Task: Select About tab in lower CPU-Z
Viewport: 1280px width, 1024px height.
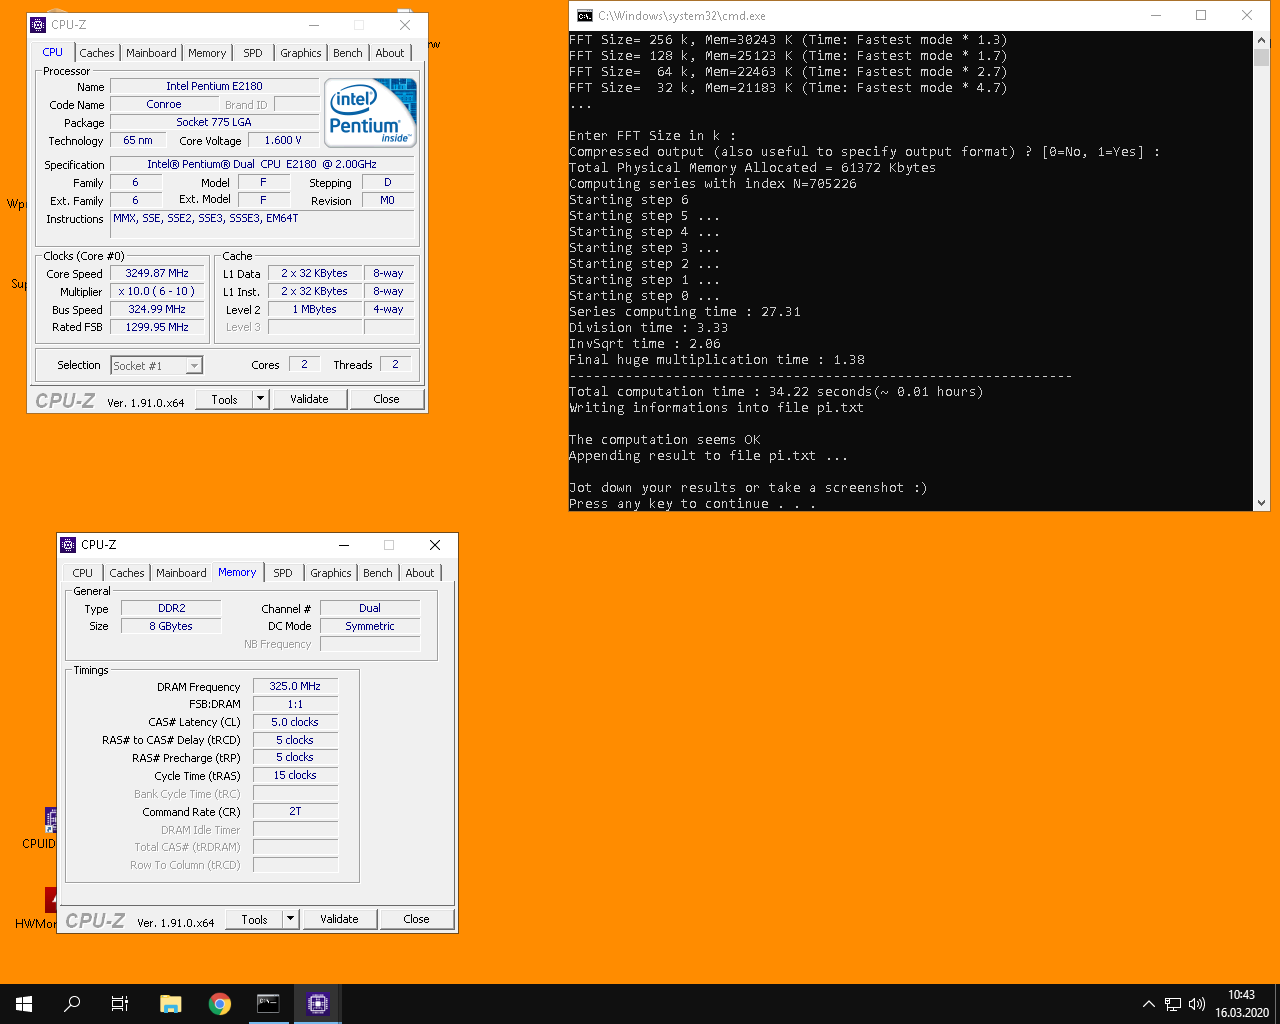Action: [x=420, y=573]
